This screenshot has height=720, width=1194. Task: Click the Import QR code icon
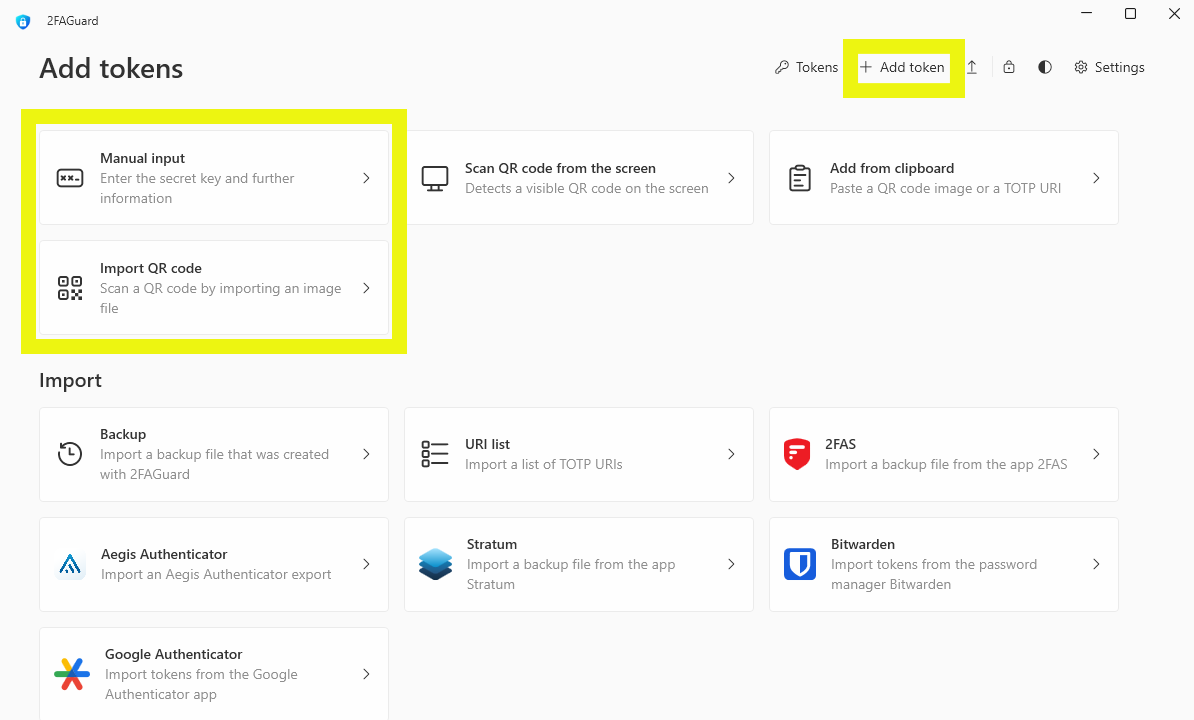point(70,288)
